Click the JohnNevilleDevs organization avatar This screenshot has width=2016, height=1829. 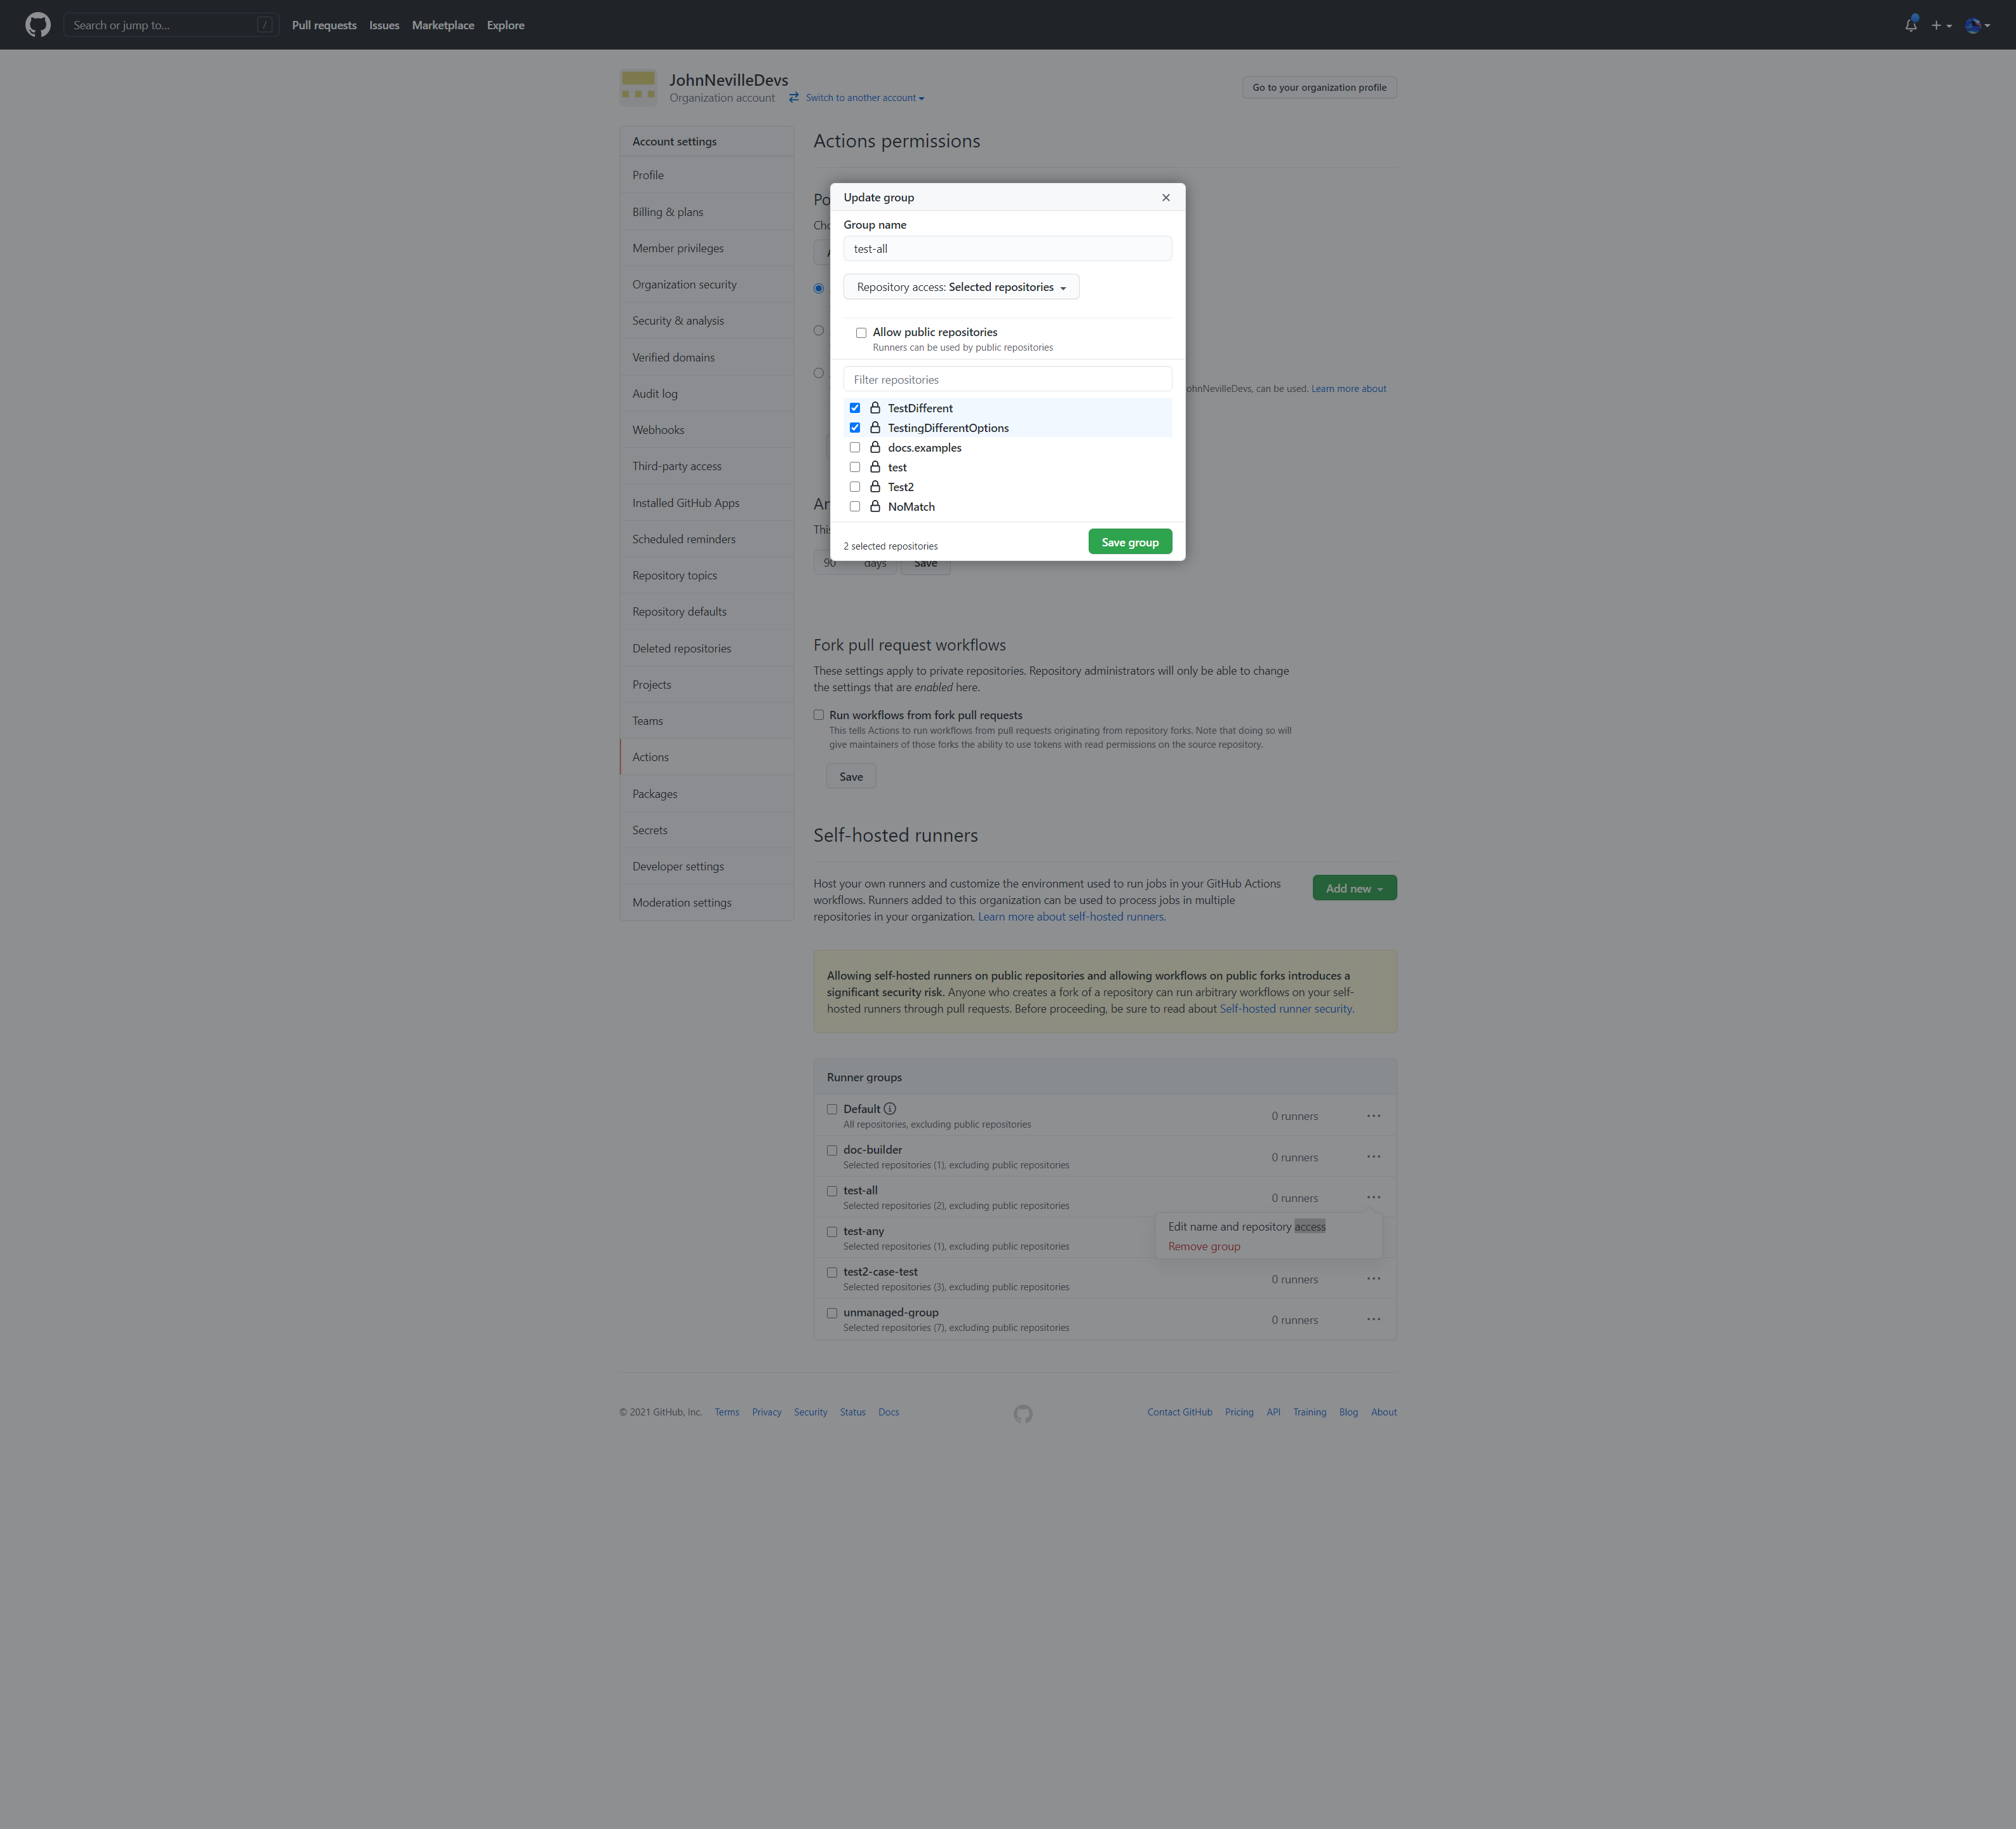(638, 87)
